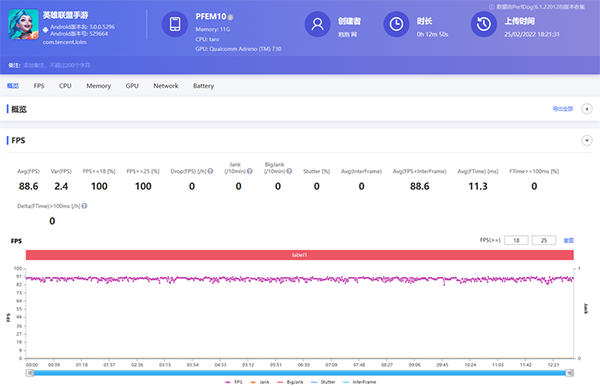Open help icon beside Delta(FTime)>100ms
The image size is (600, 386).
pos(84,206)
